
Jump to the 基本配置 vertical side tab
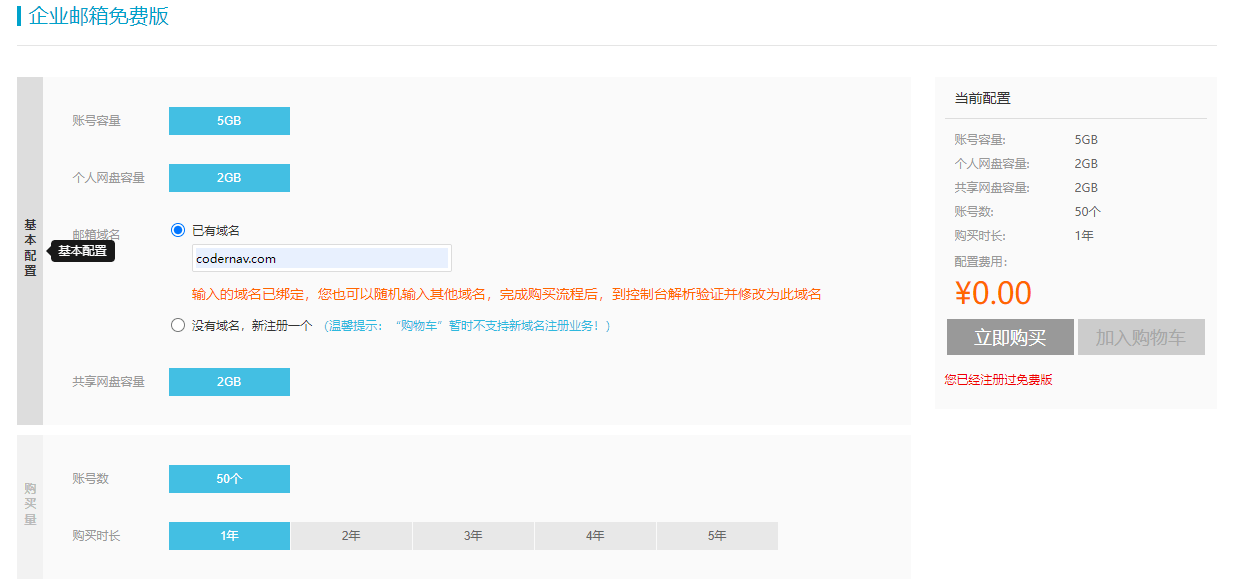coord(30,249)
